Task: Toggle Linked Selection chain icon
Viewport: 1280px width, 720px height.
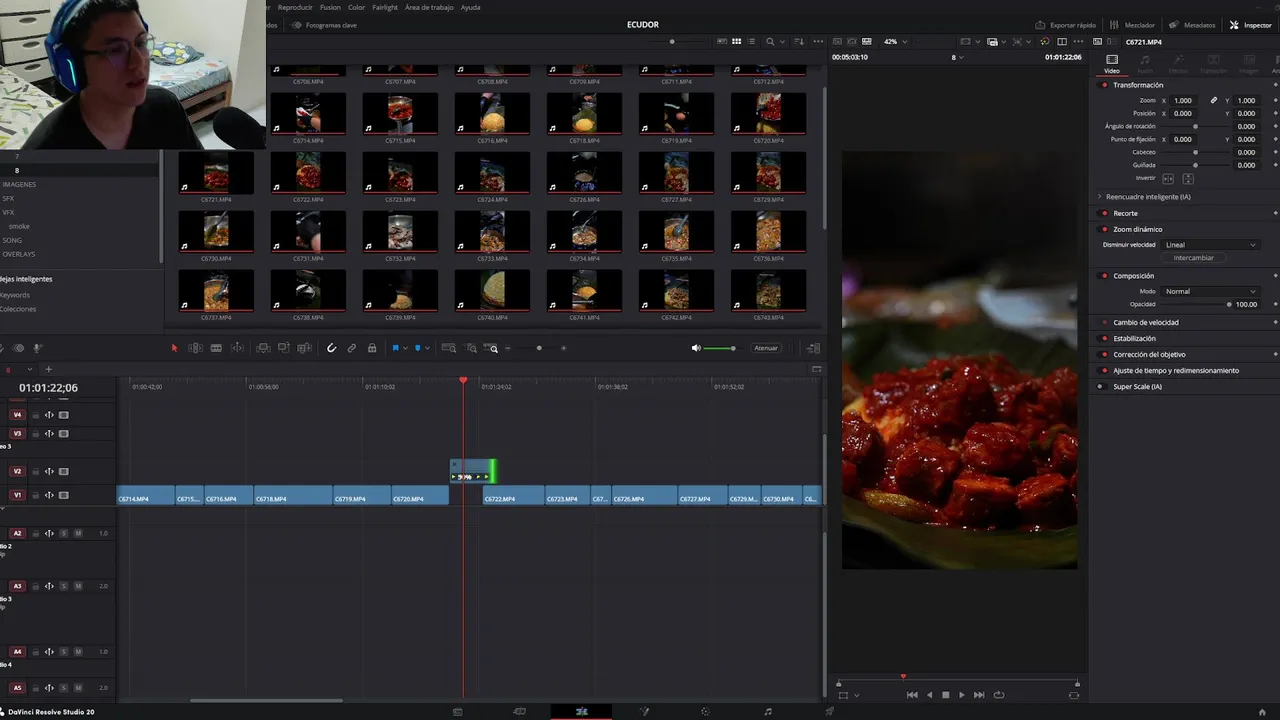Action: [352, 348]
